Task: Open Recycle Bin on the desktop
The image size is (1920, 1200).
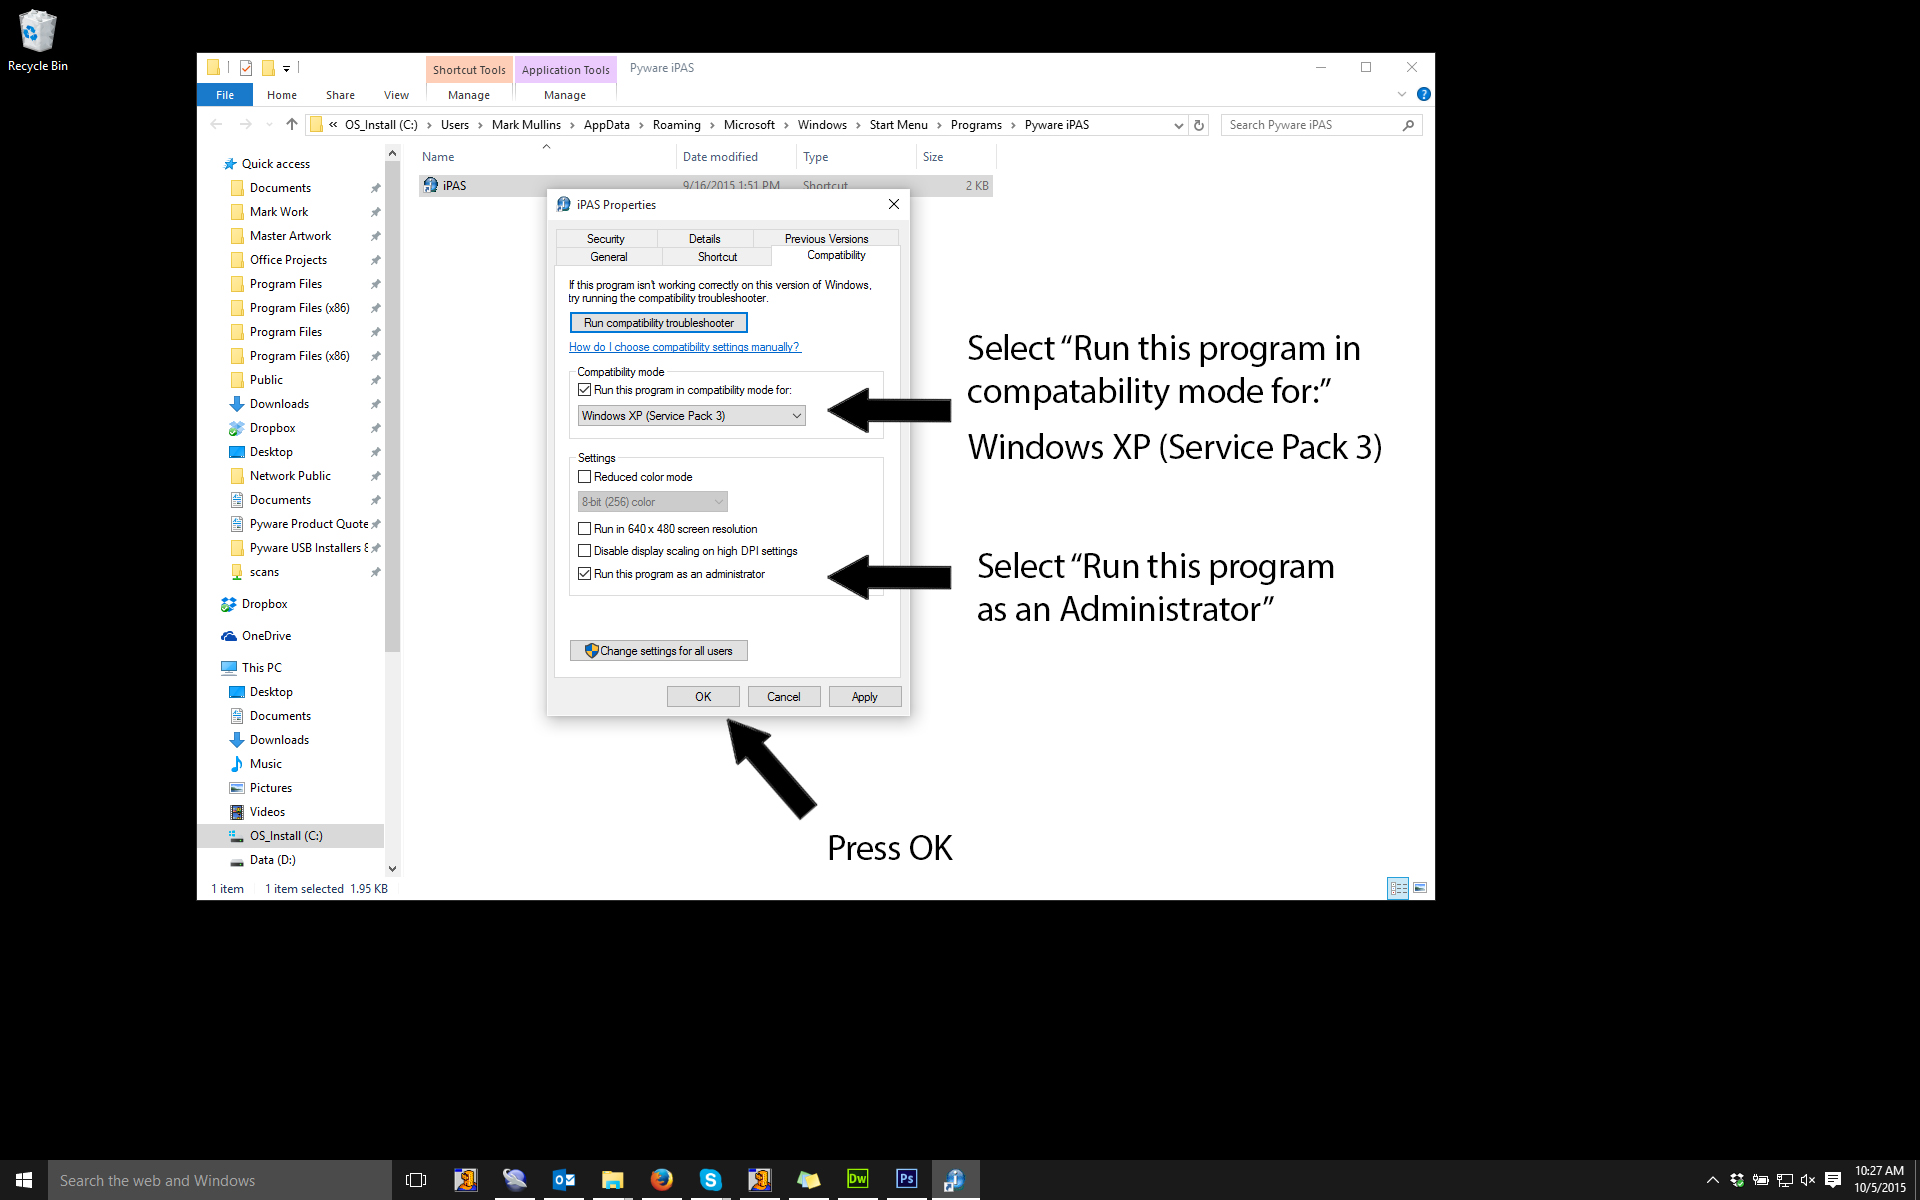Action: click(x=38, y=40)
